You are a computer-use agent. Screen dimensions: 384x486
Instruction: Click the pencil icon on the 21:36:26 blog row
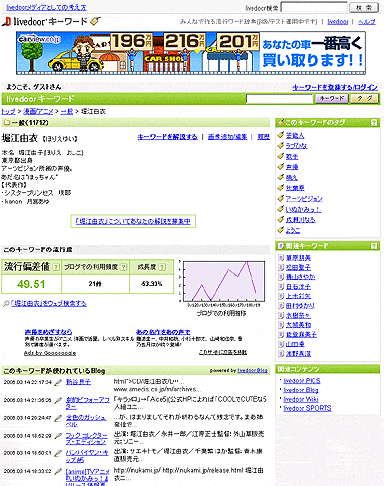coord(58,400)
